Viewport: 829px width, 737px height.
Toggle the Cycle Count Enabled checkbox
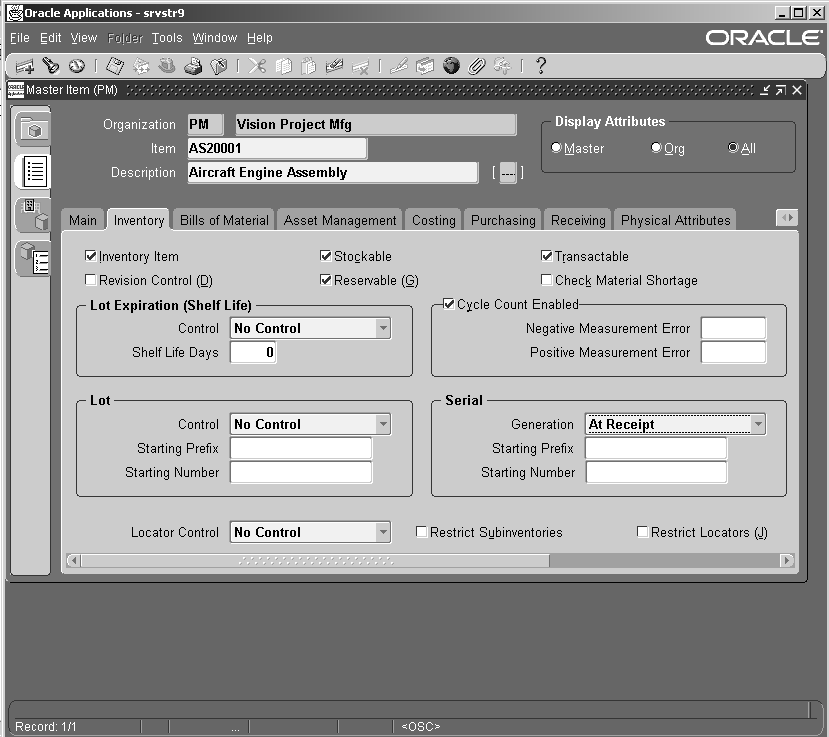pos(449,304)
